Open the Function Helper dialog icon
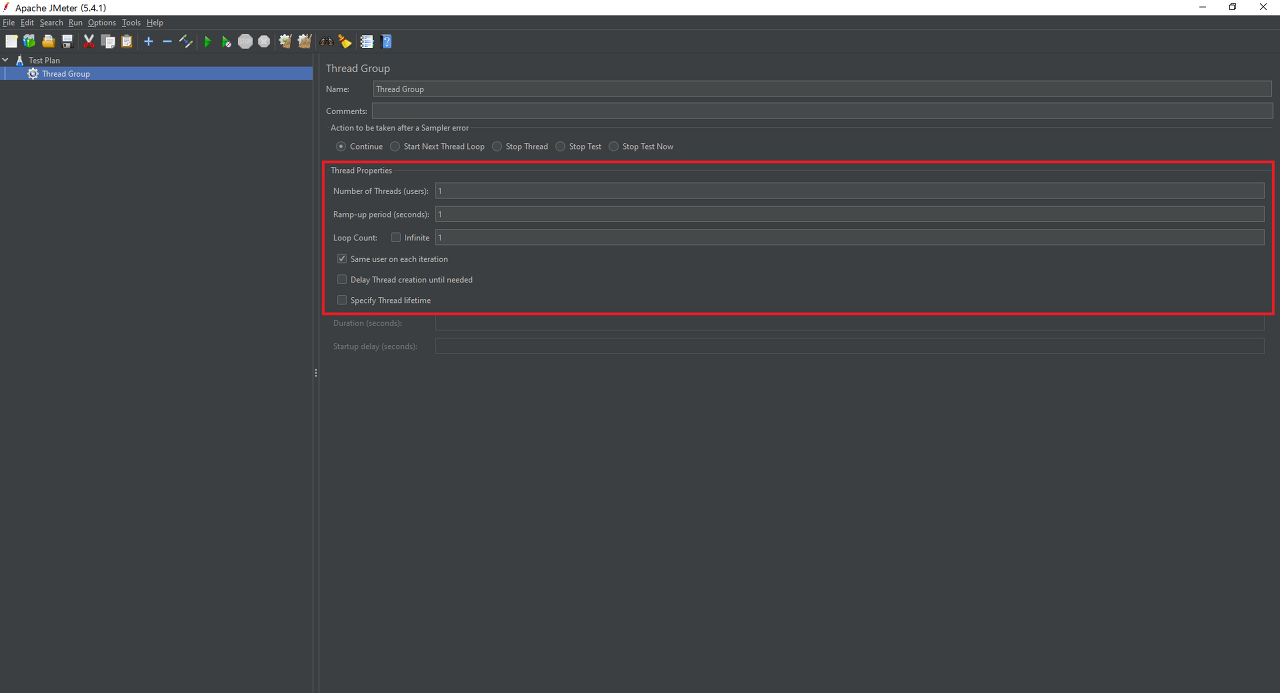The width and height of the screenshot is (1280, 693). [367, 41]
